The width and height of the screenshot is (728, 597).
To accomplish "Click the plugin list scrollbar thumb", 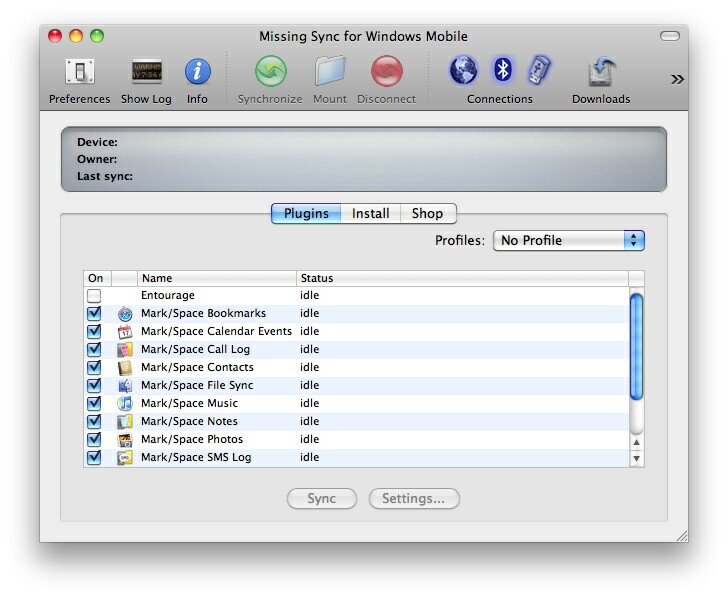I will tap(637, 346).
